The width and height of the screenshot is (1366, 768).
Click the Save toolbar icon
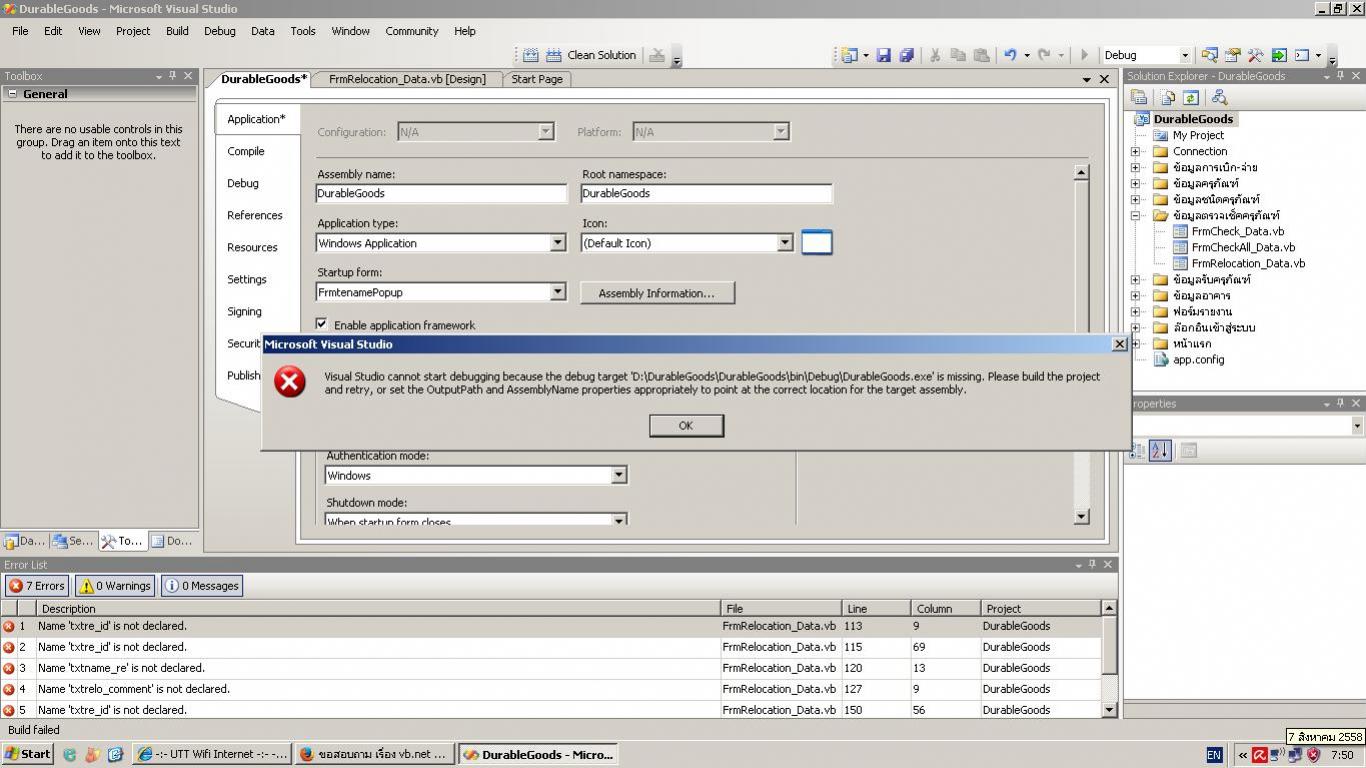[883, 55]
